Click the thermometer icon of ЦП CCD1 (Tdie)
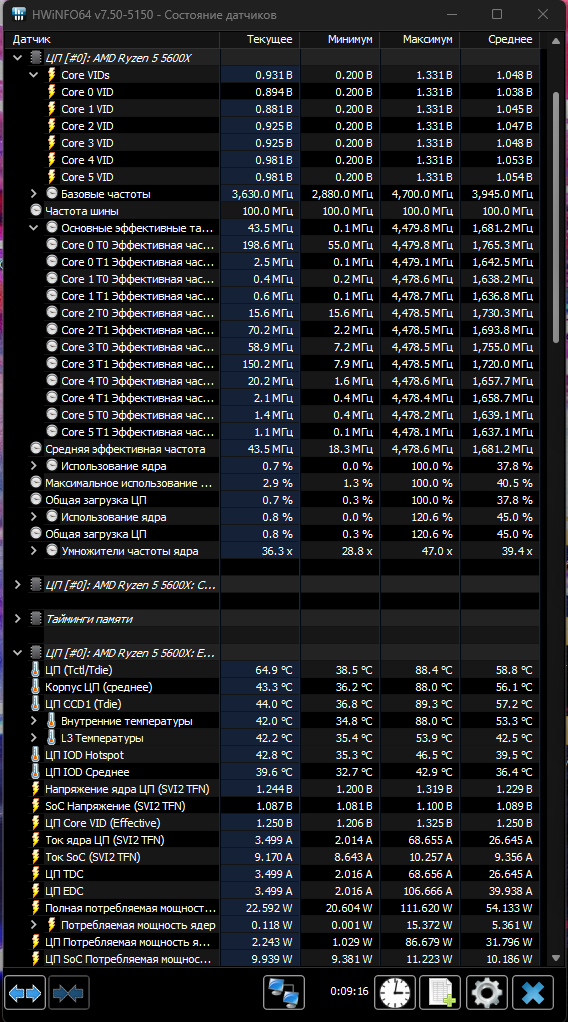 point(36,703)
